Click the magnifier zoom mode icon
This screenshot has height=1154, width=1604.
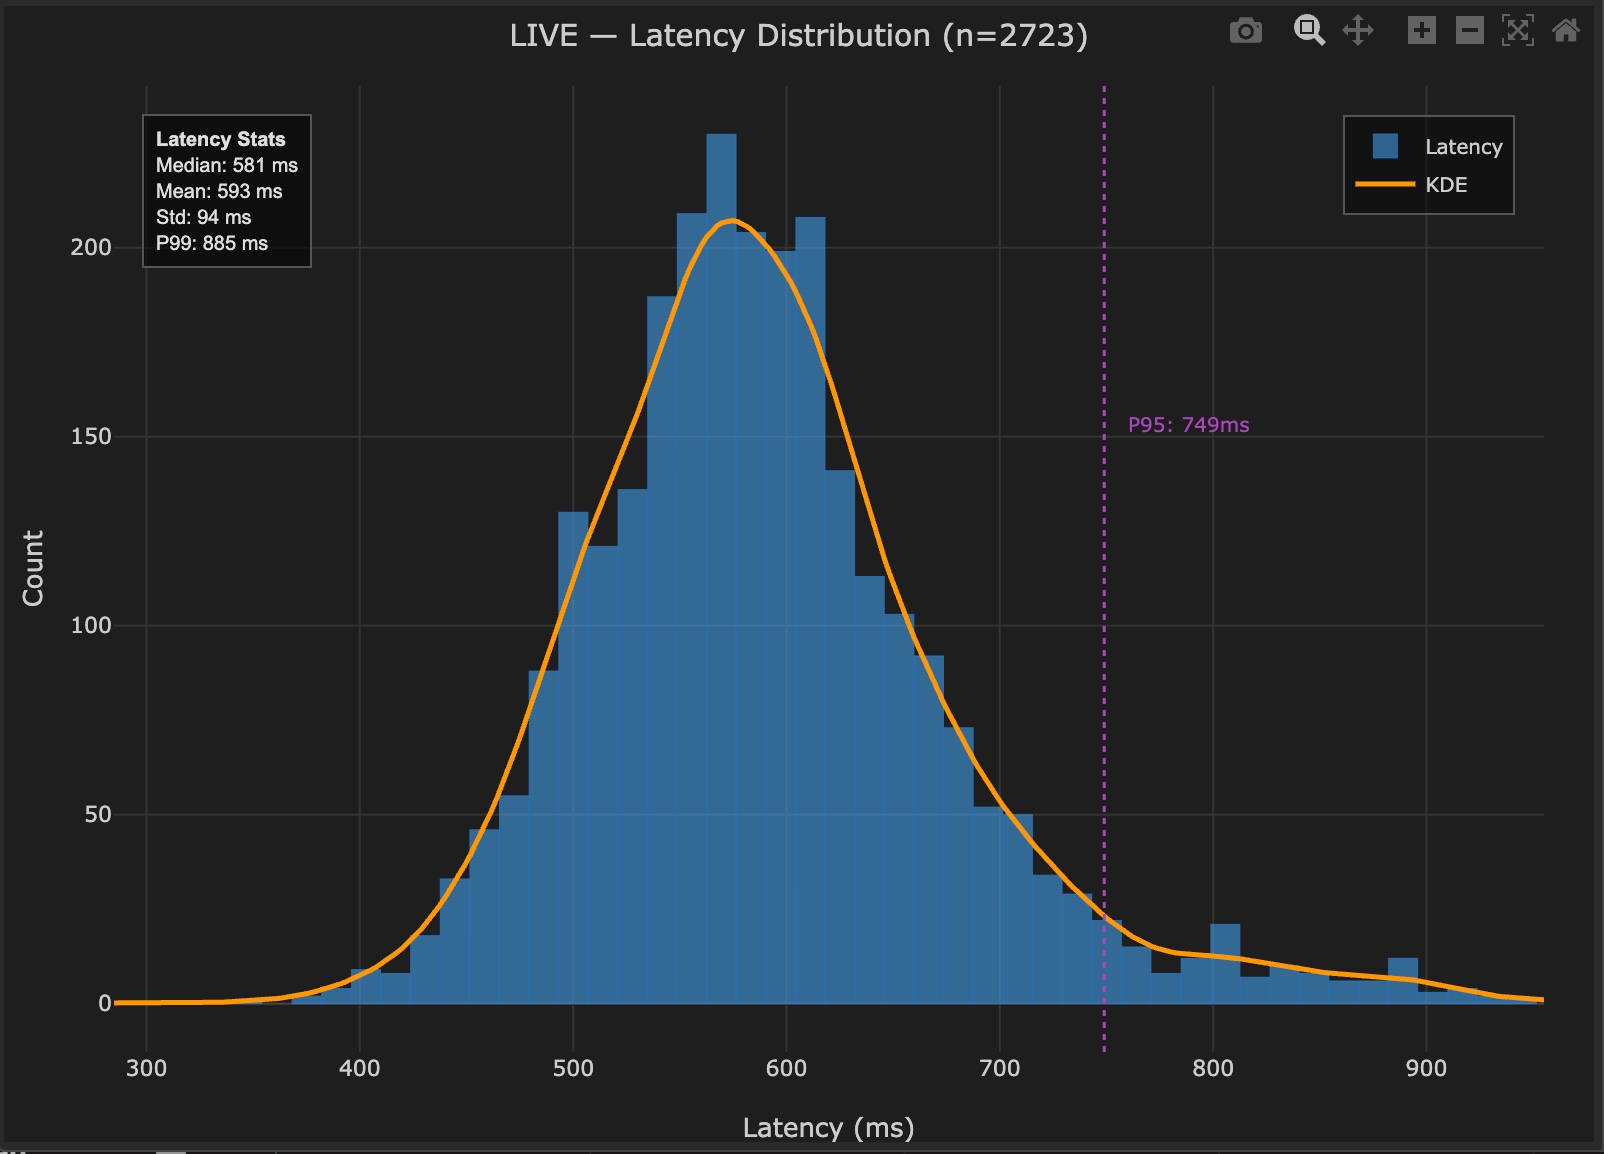(1307, 31)
